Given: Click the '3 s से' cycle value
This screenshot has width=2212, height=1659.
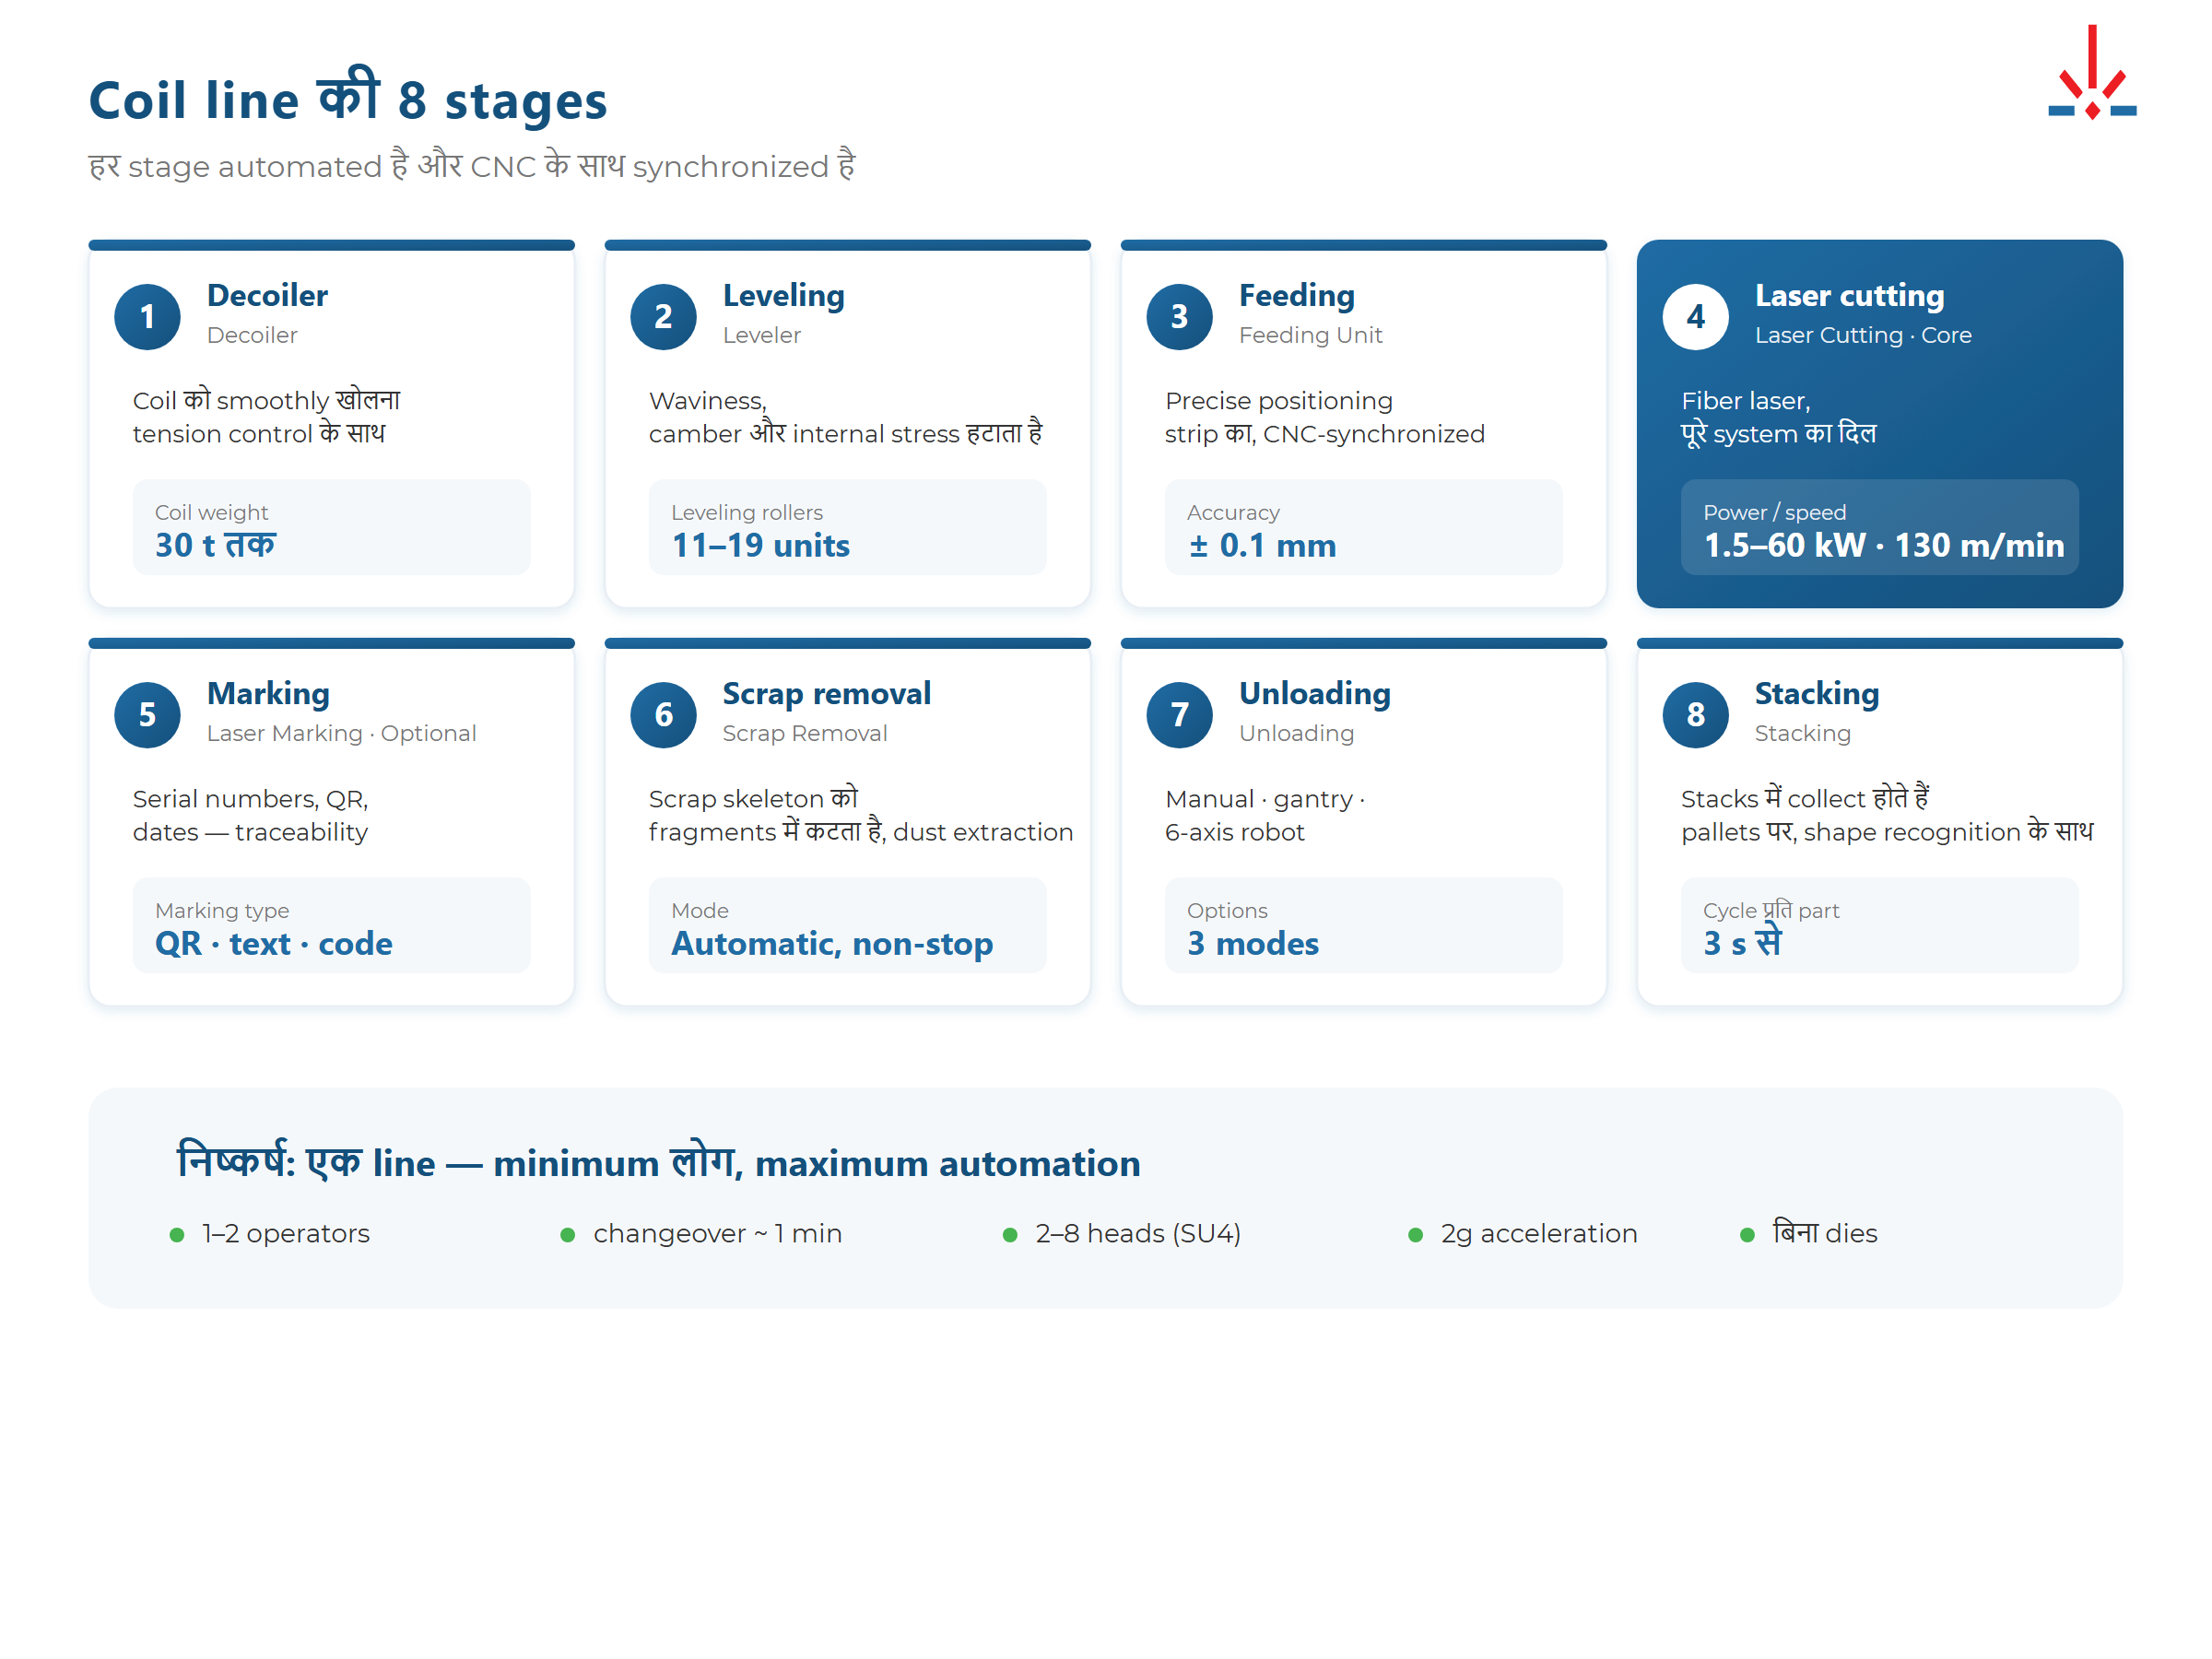Looking at the screenshot, I should pyautogui.click(x=1742, y=942).
